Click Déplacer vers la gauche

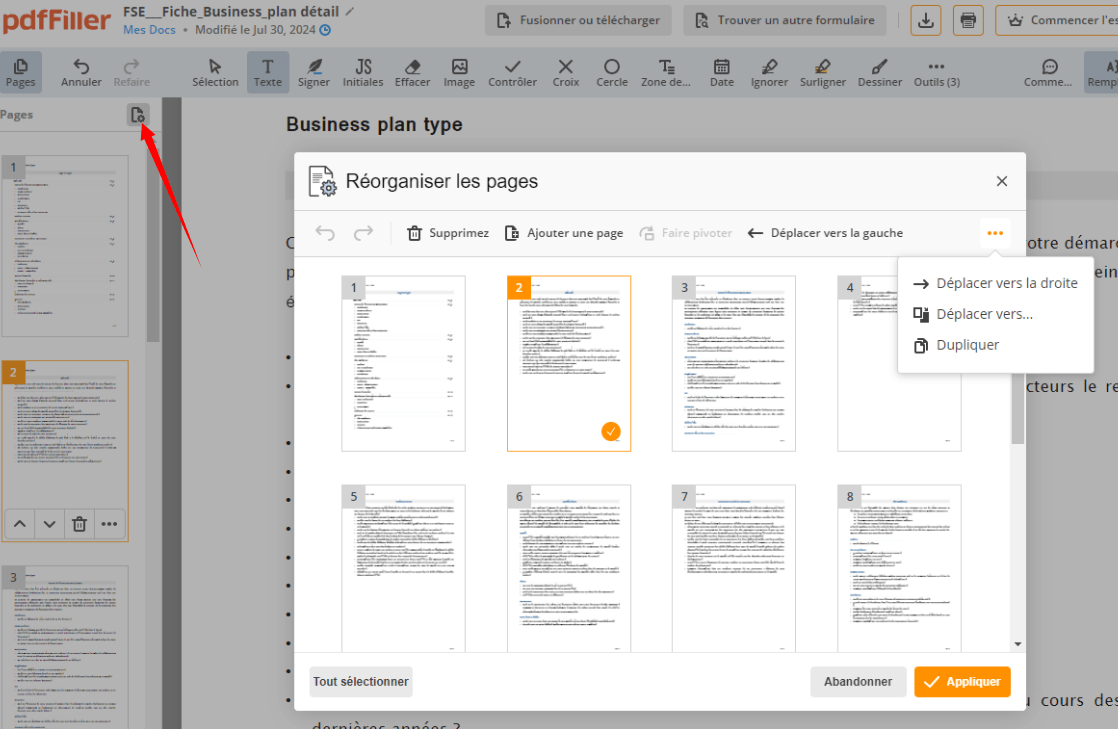pyautogui.click(x=825, y=233)
